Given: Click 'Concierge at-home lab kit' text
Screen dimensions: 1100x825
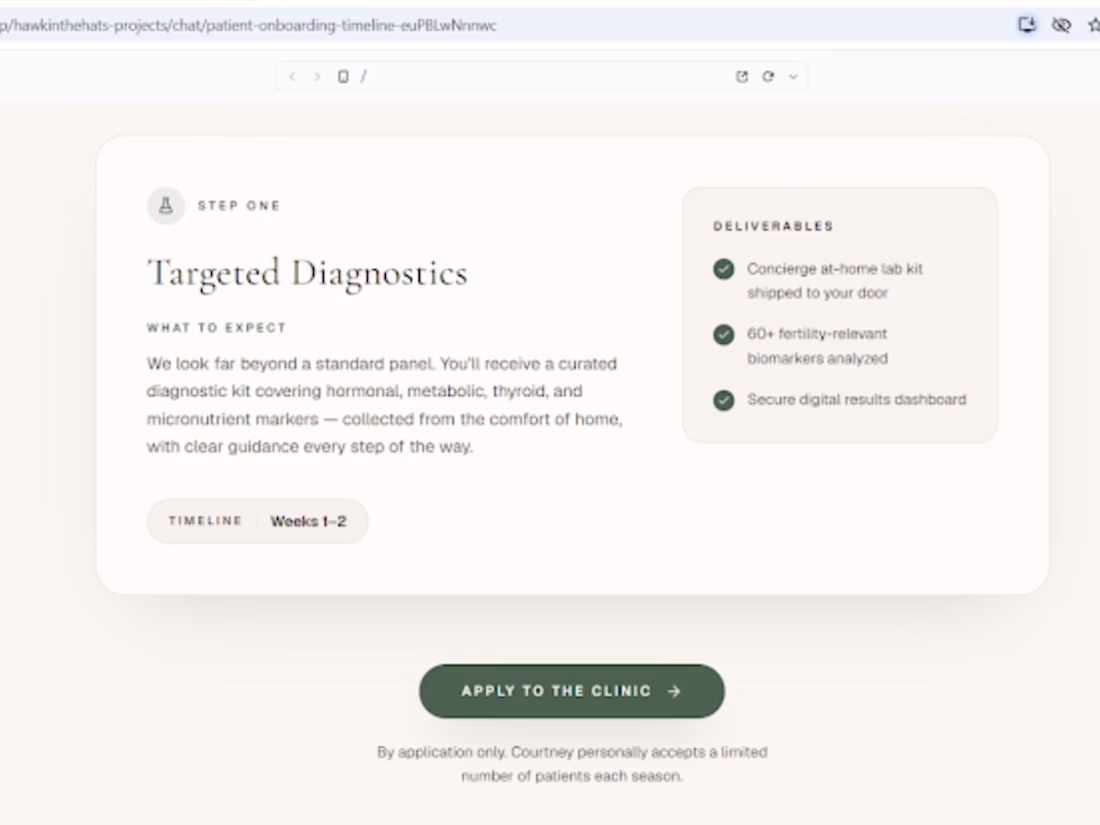Looking at the screenshot, I should [x=835, y=281].
